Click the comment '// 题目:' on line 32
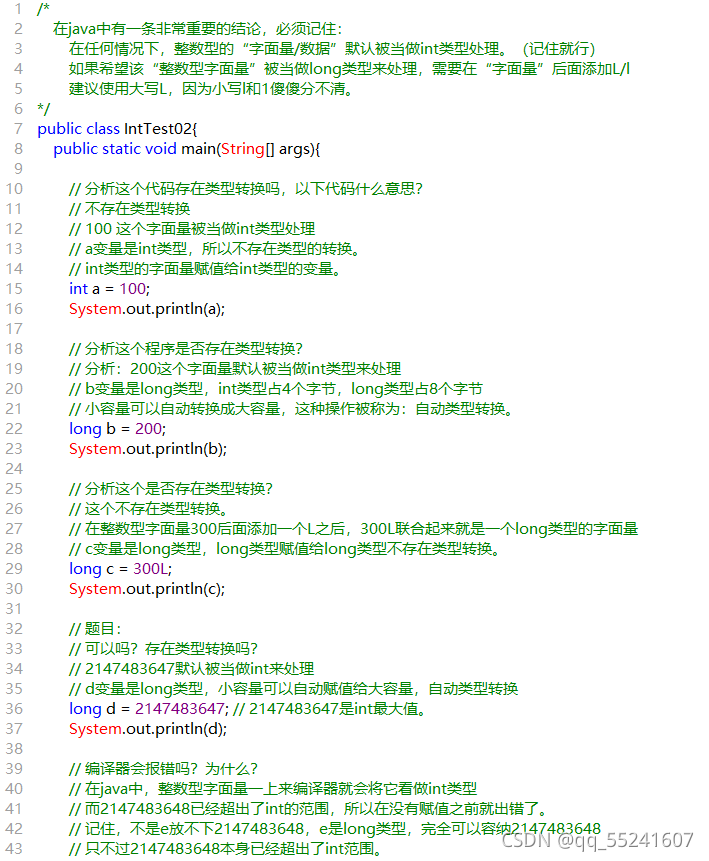 tap(95, 629)
